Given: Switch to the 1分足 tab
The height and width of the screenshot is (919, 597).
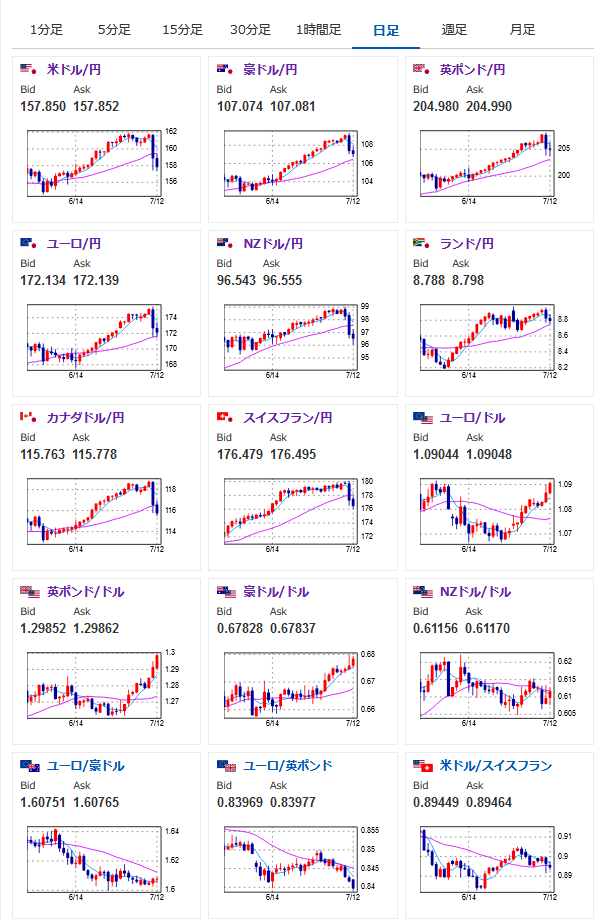Looking at the screenshot, I should click(x=46, y=30).
